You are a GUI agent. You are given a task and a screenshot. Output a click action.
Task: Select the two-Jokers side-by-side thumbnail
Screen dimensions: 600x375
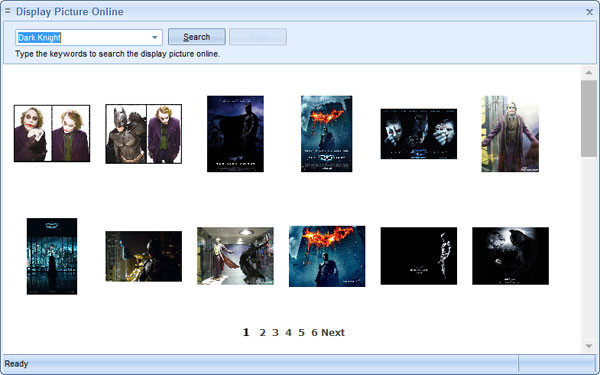tap(52, 134)
